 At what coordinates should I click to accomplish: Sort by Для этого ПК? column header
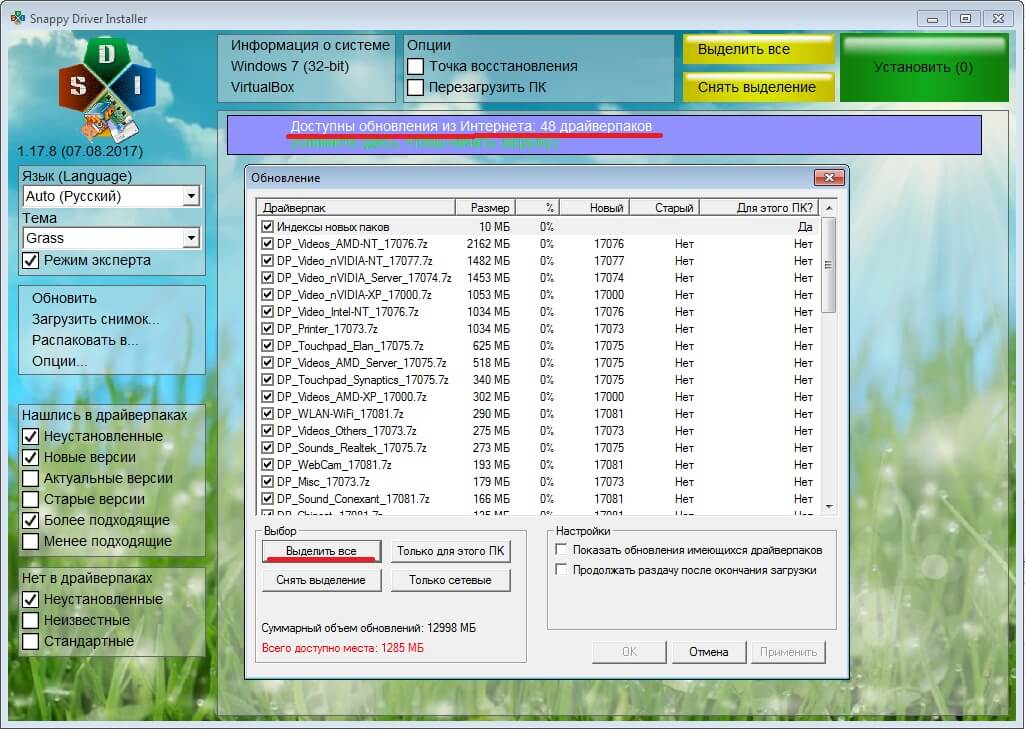point(759,208)
